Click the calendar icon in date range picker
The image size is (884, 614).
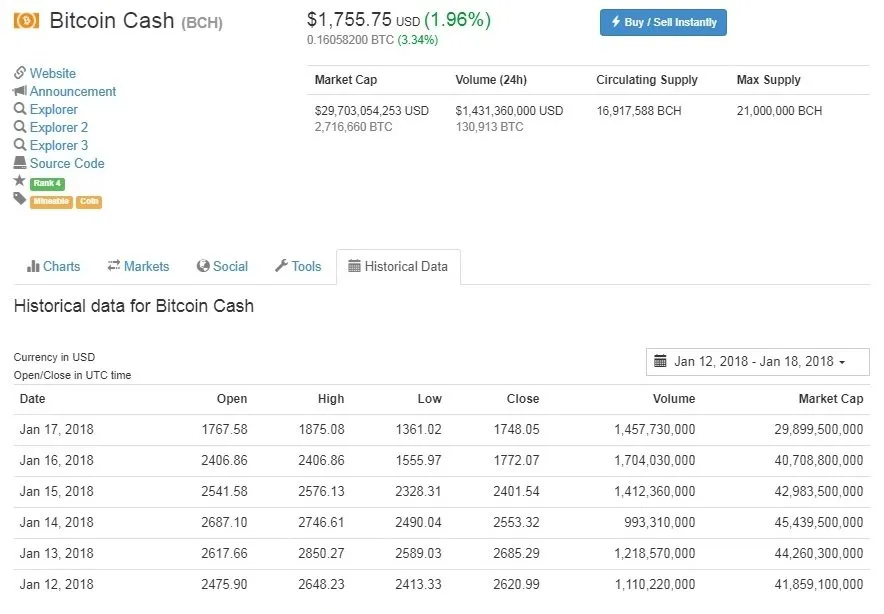tap(660, 361)
